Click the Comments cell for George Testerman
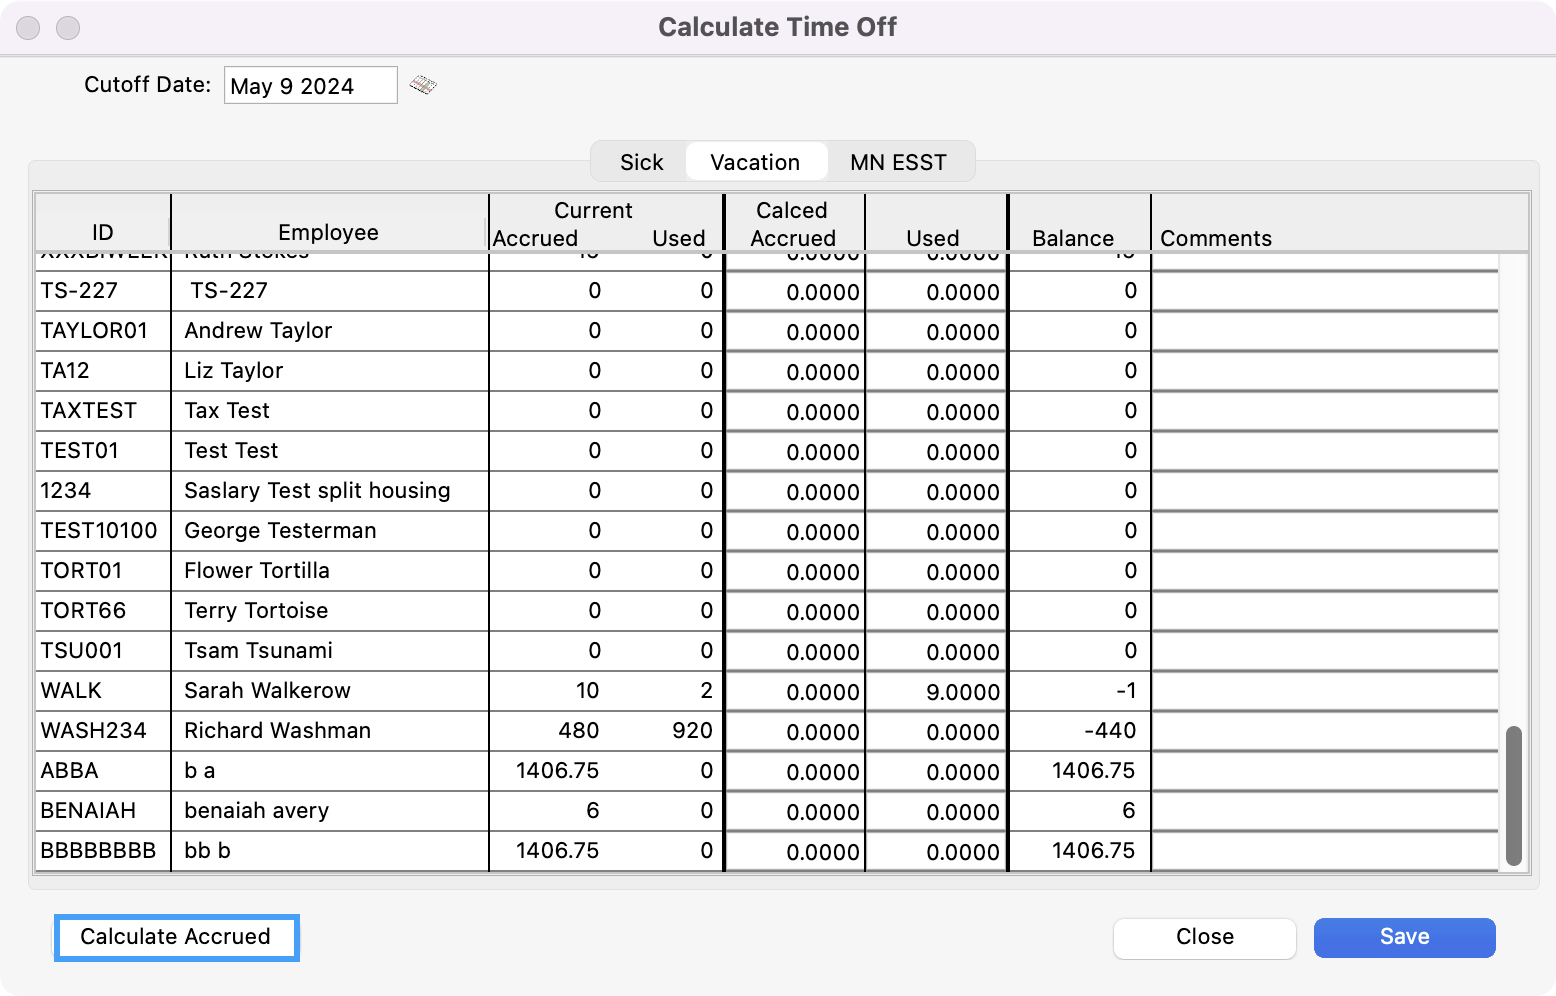Image resolution: width=1556 pixels, height=996 pixels. click(x=1324, y=531)
